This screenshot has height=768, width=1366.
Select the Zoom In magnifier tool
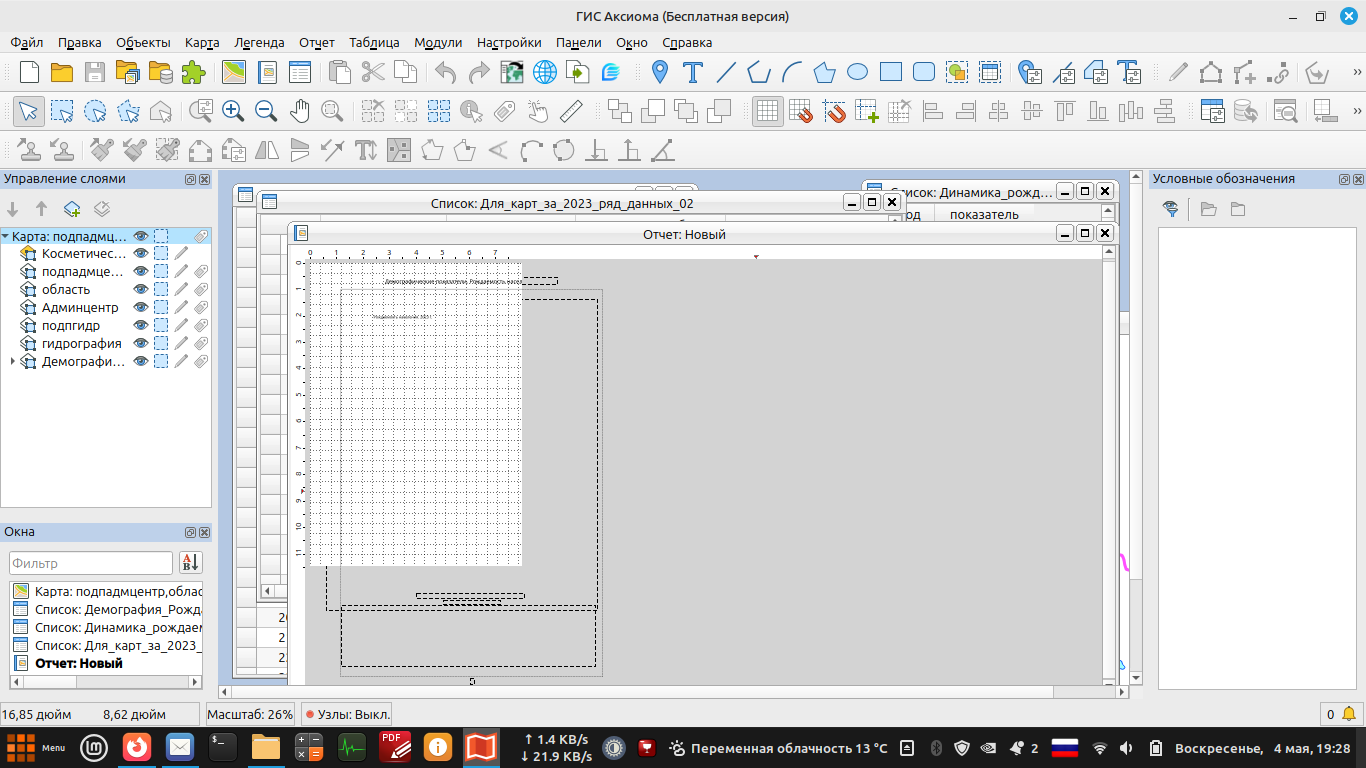tap(233, 111)
